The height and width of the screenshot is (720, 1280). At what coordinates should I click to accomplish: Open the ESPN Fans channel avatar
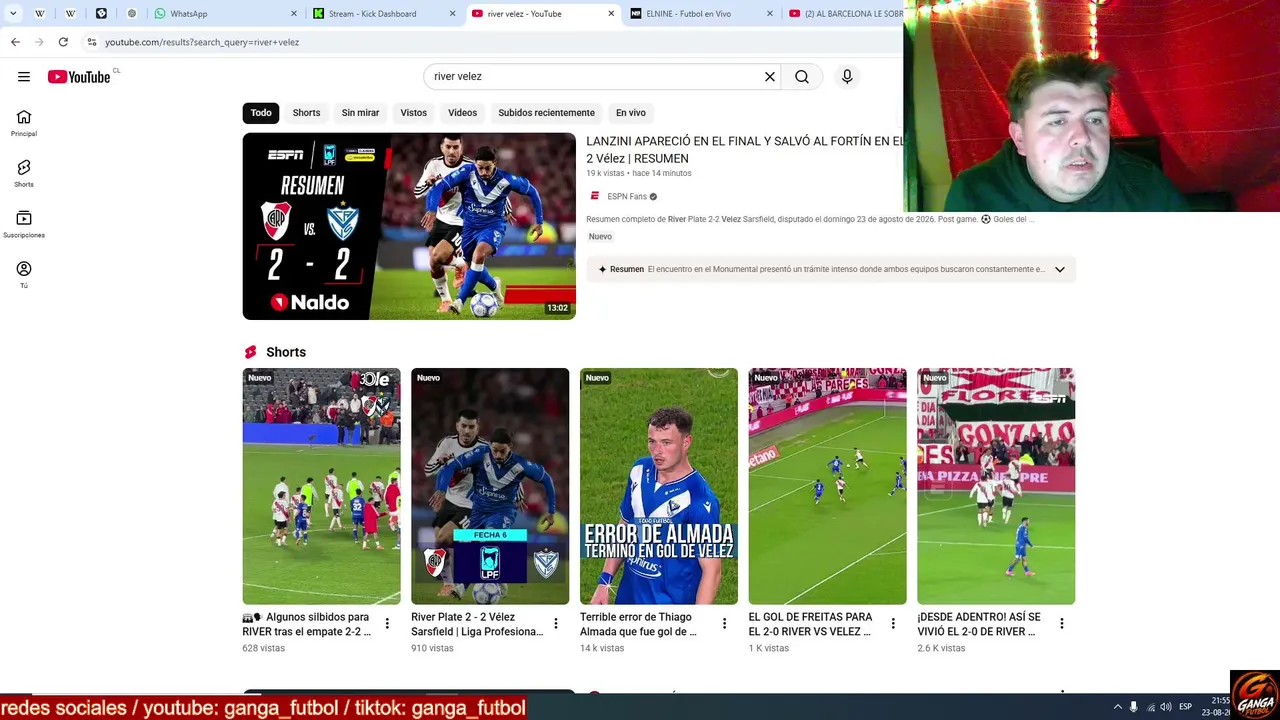pos(595,196)
